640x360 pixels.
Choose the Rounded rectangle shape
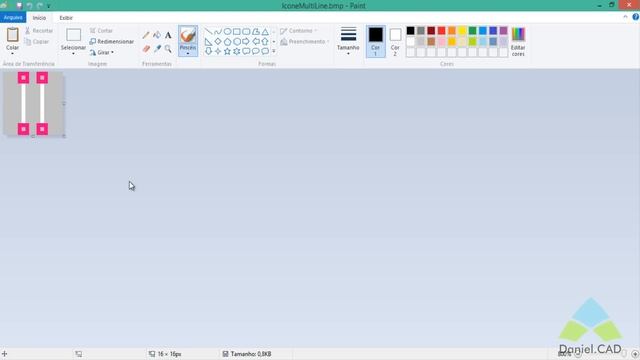coord(246,31)
